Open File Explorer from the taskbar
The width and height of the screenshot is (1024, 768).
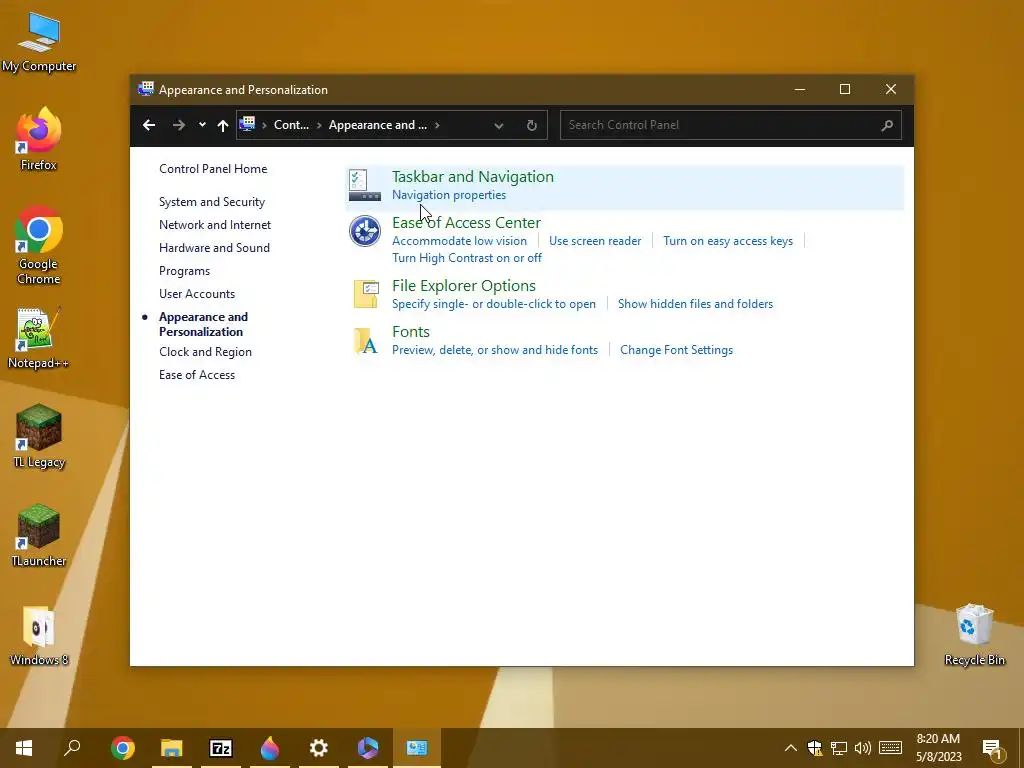click(x=172, y=748)
